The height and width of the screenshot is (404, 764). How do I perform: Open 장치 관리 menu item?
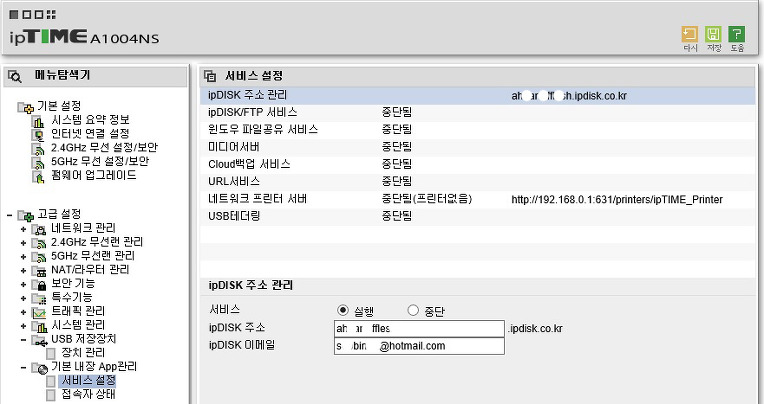pyautogui.click(x=83, y=353)
